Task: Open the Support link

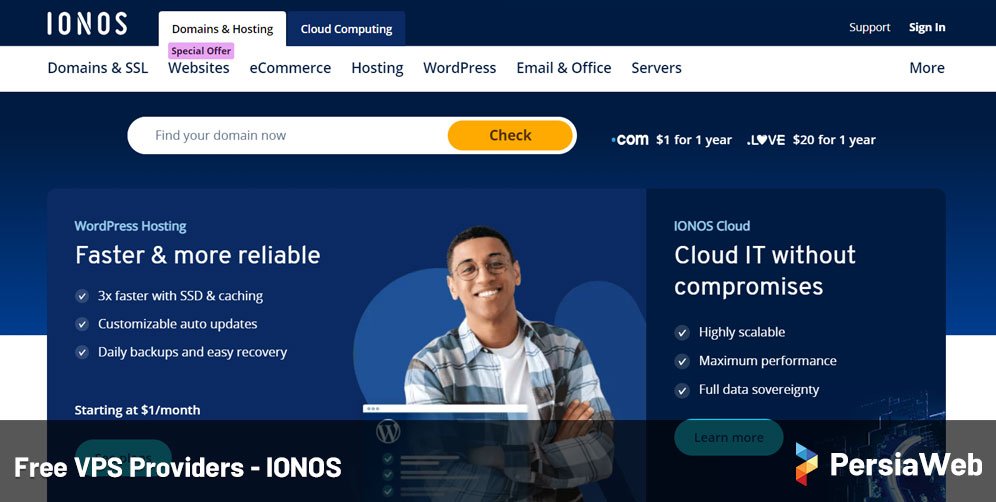Action: pos(870,27)
